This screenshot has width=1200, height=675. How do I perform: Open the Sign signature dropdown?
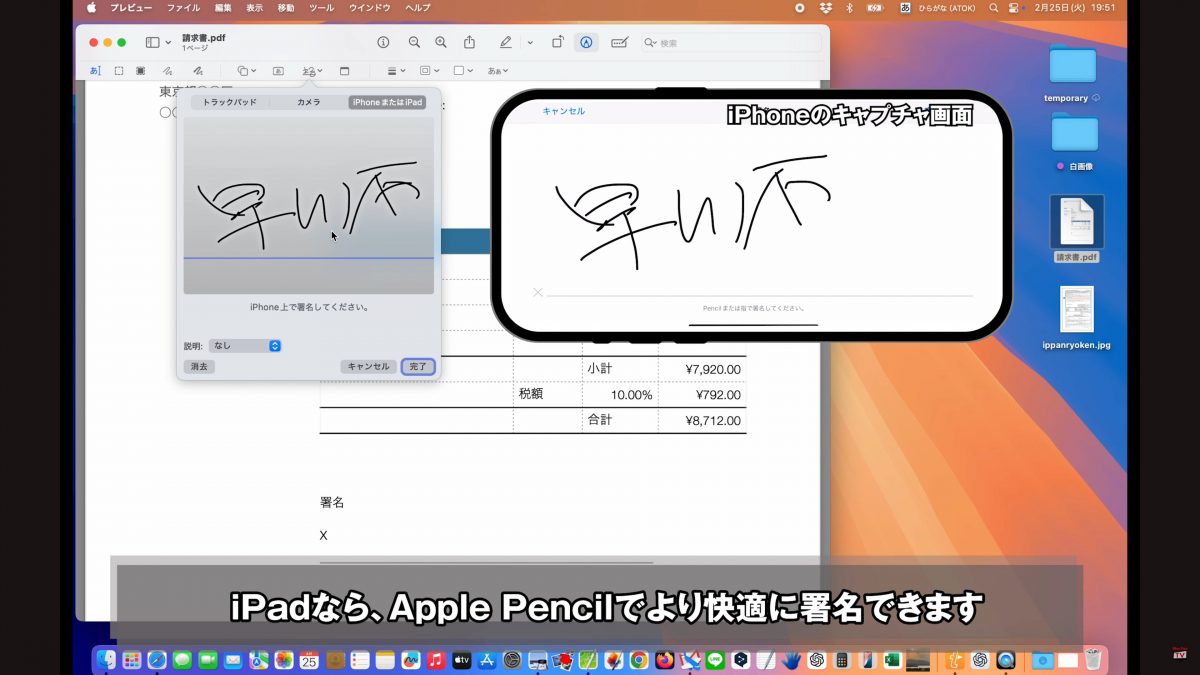click(x=312, y=71)
